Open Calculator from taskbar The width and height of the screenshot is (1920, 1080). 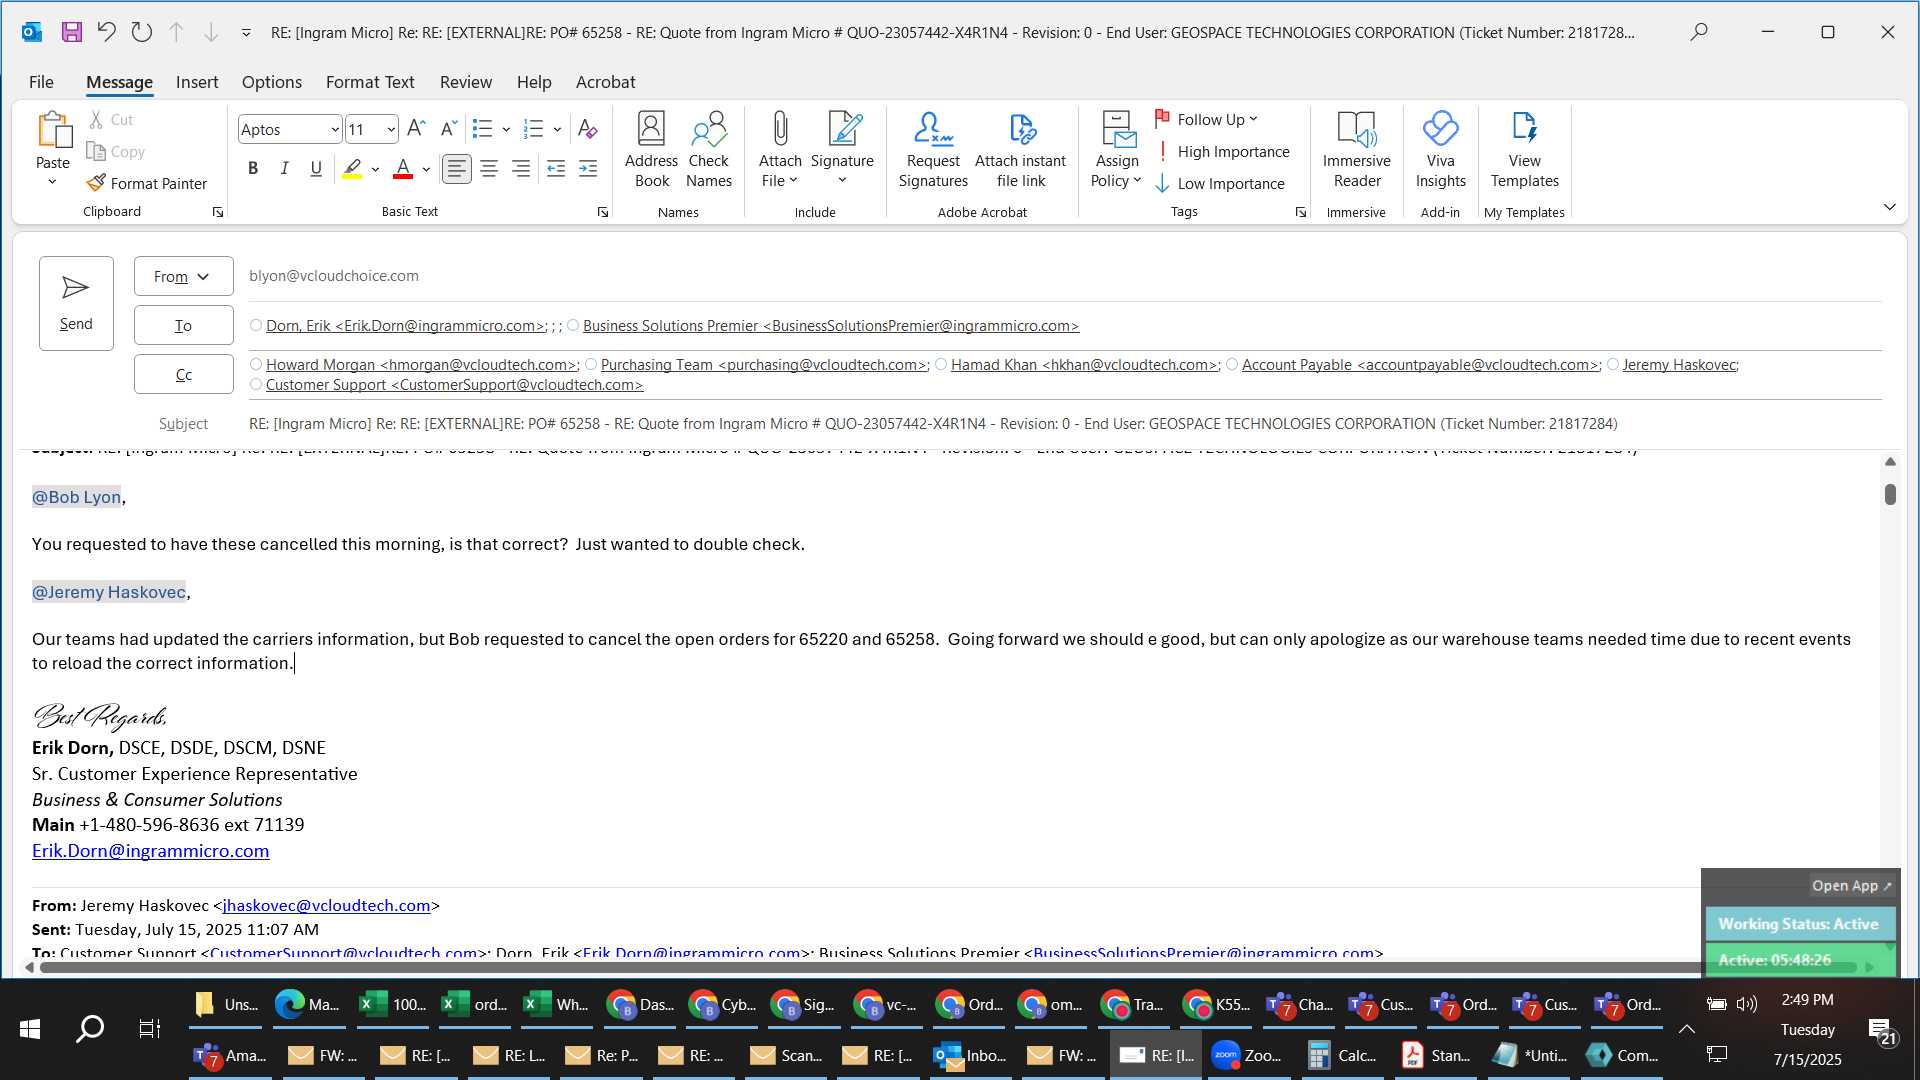click(1342, 1055)
